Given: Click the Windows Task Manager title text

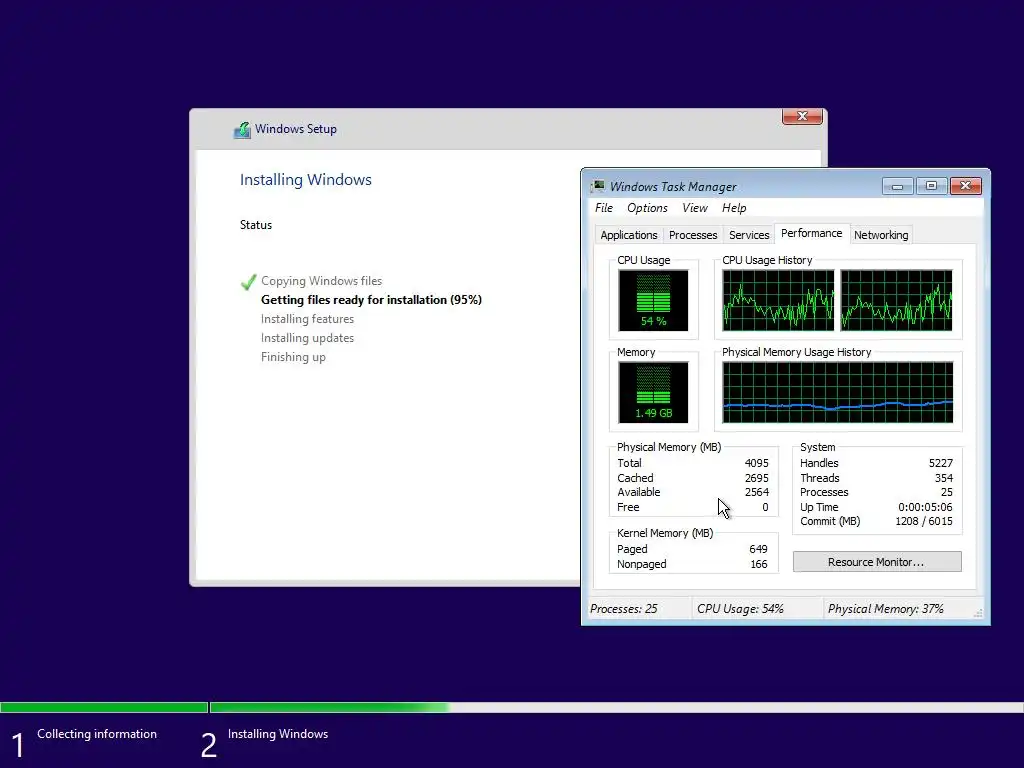Looking at the screenshot, I should pyautogui.click(x=673, y=187).
